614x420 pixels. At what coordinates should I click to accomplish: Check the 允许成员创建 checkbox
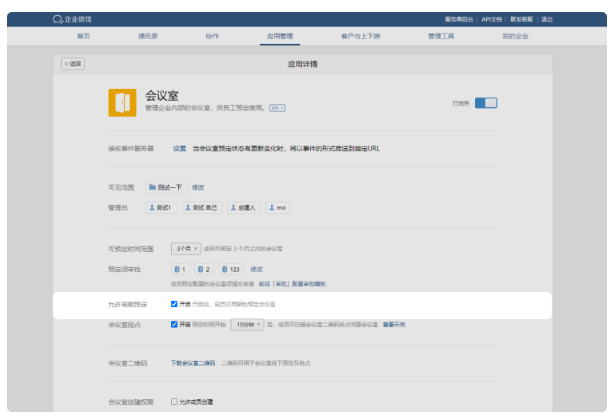[174, 401]
